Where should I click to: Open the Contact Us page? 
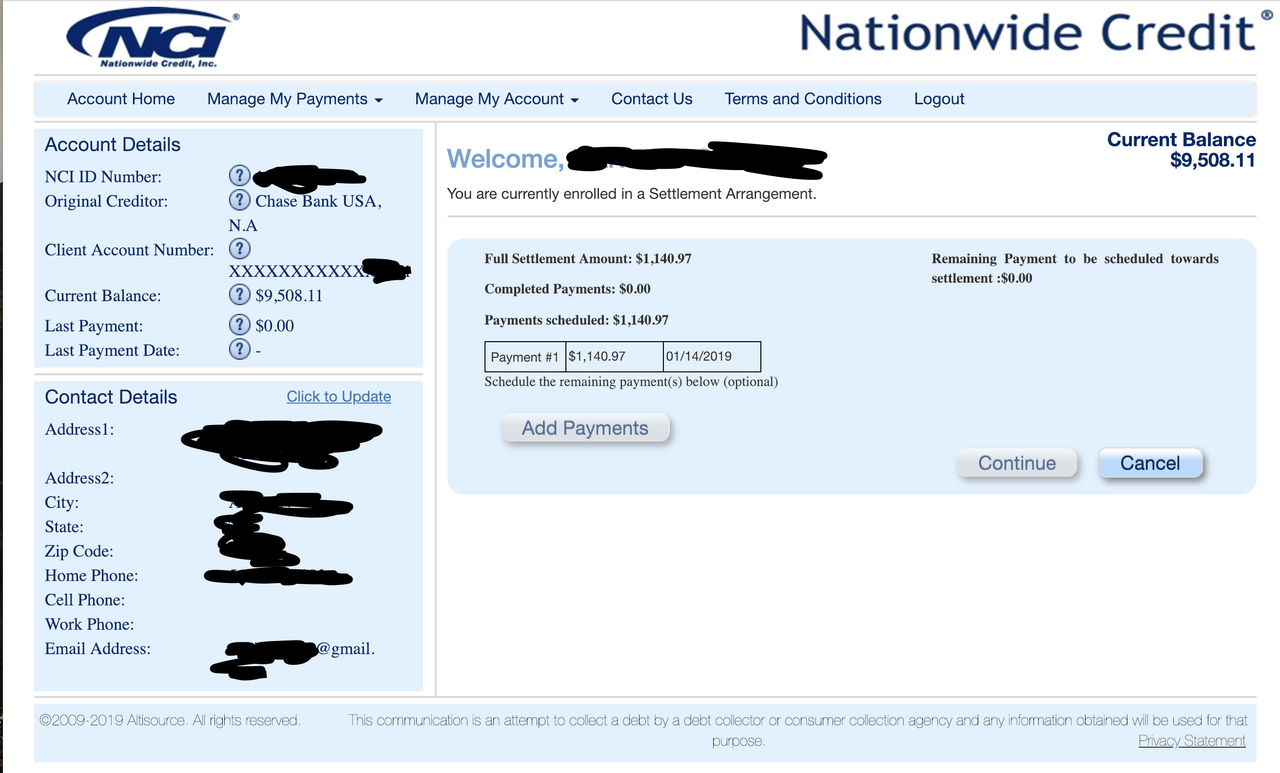[x=651, y=99]
